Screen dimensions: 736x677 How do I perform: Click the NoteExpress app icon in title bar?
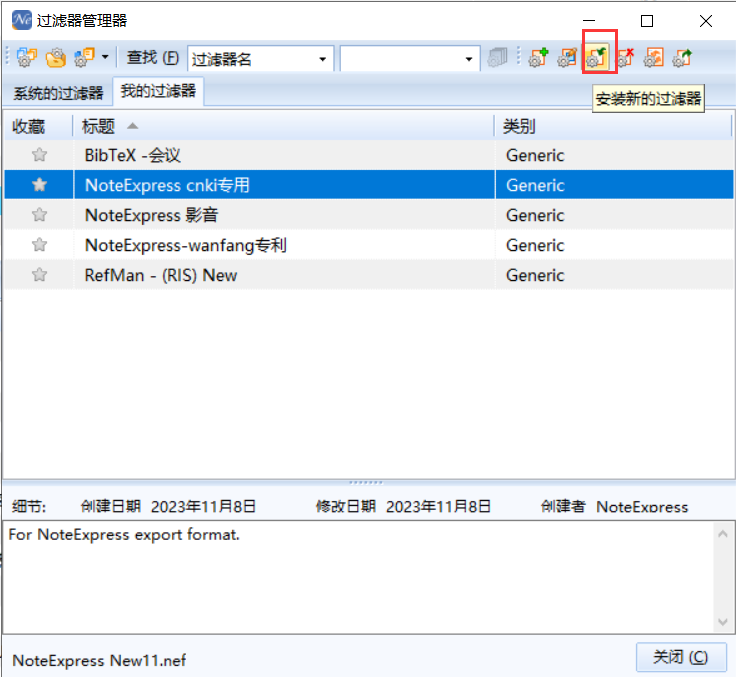[x=22, y=20]
